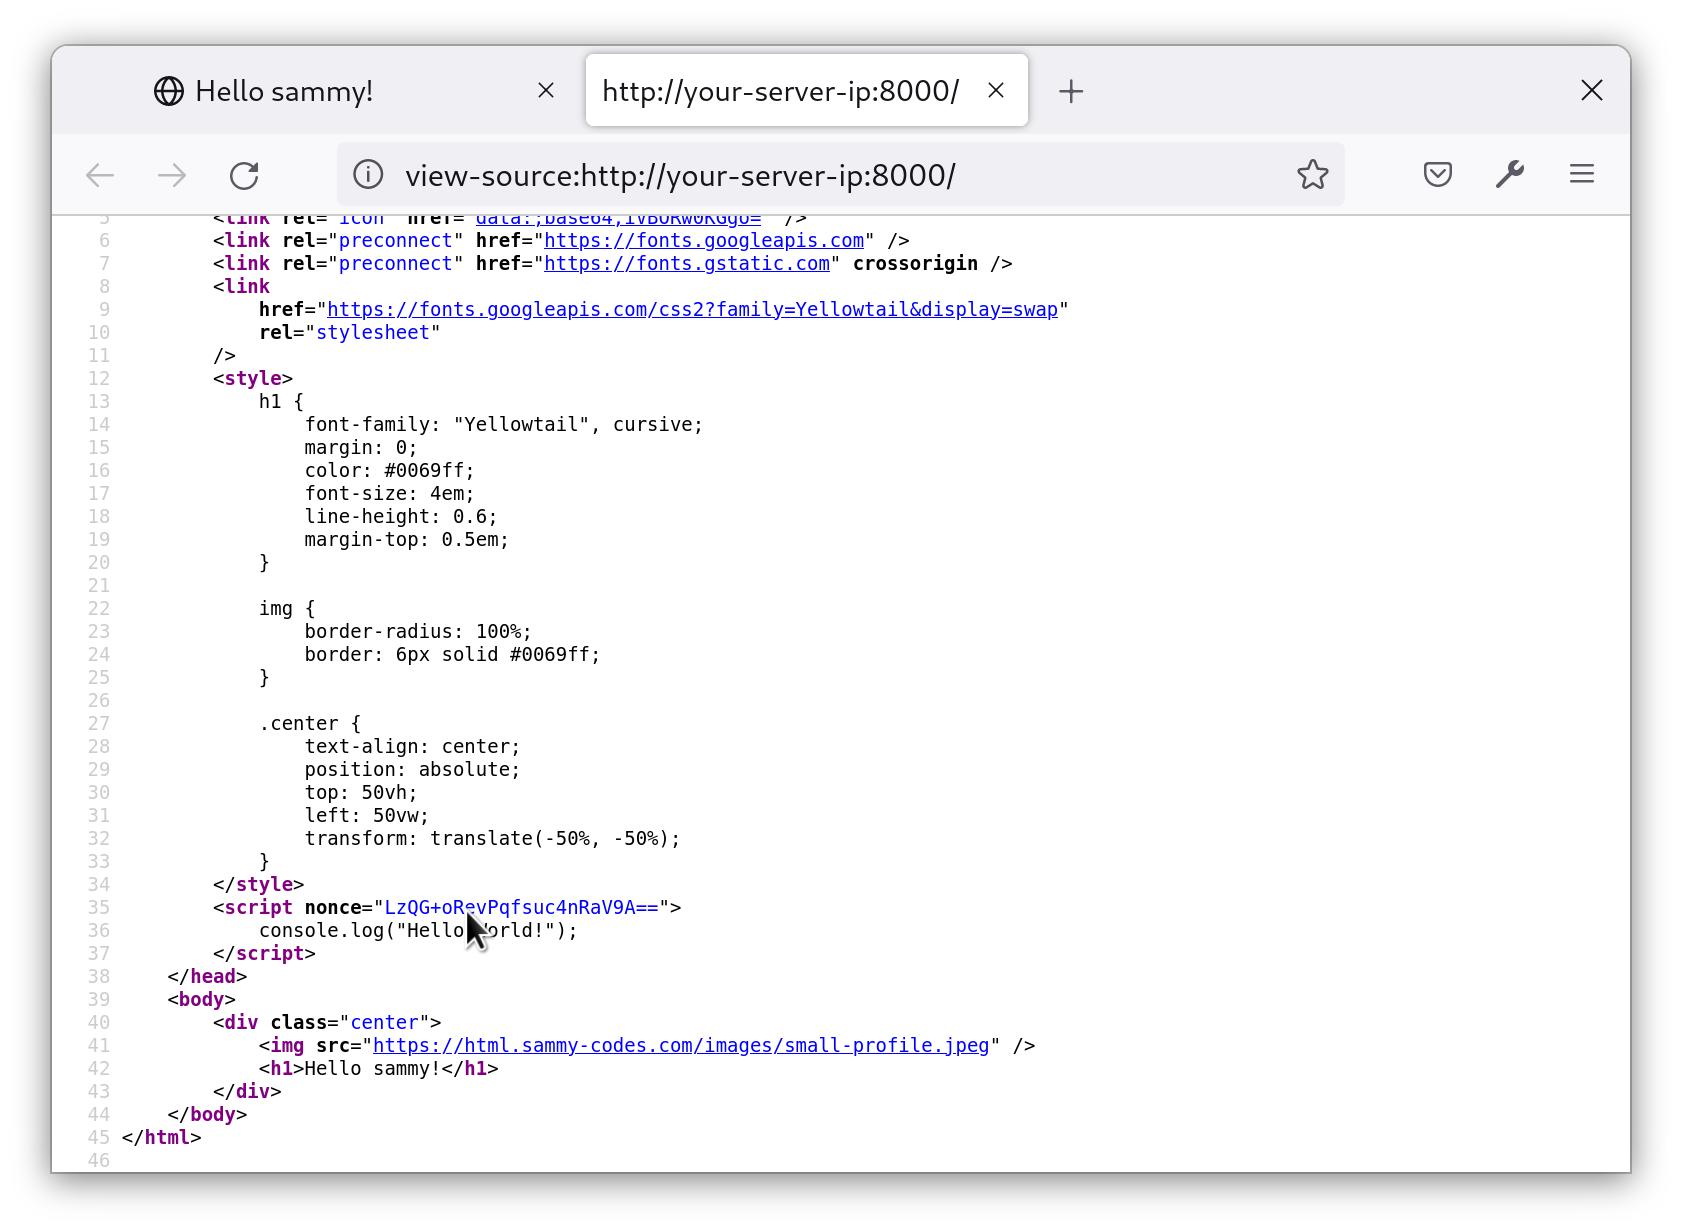The height and width of the screenshot is (1230, 1682).
Task: Open the site information panel
Action: [367, 174]
